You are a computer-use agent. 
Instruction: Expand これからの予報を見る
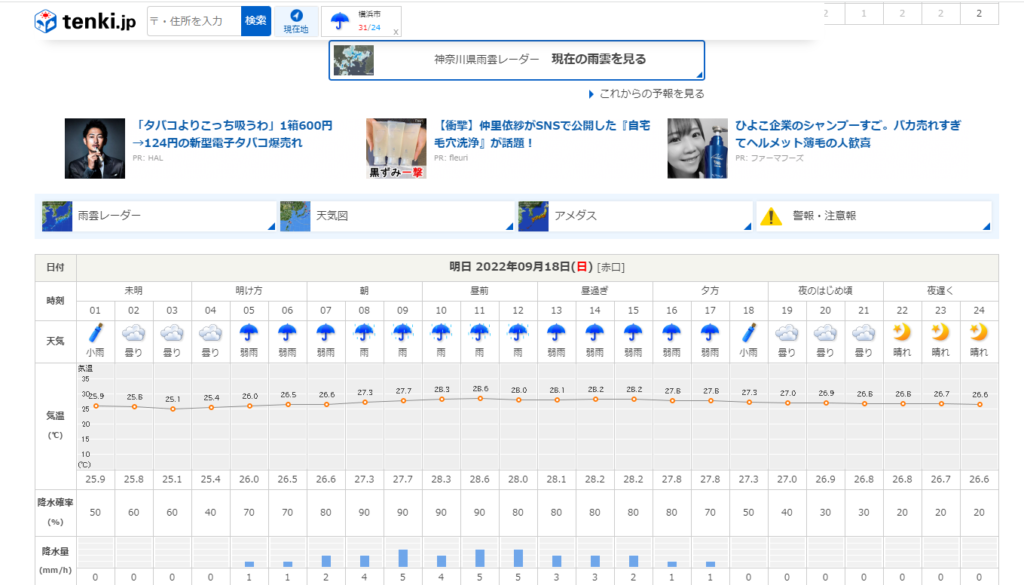pos(650,94)
